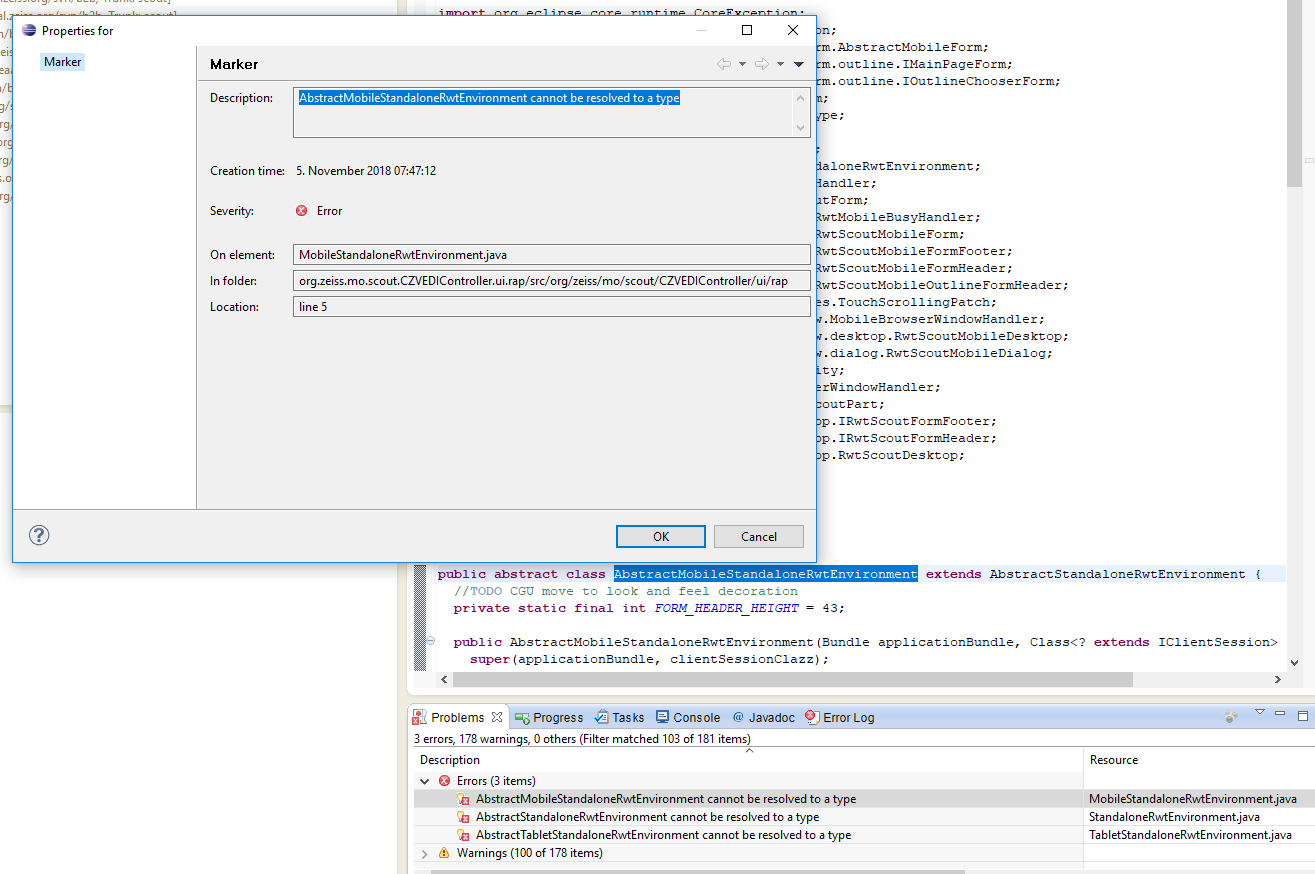
Task: Open the Problems view menu triangle
Action: tap(1260, 713)
